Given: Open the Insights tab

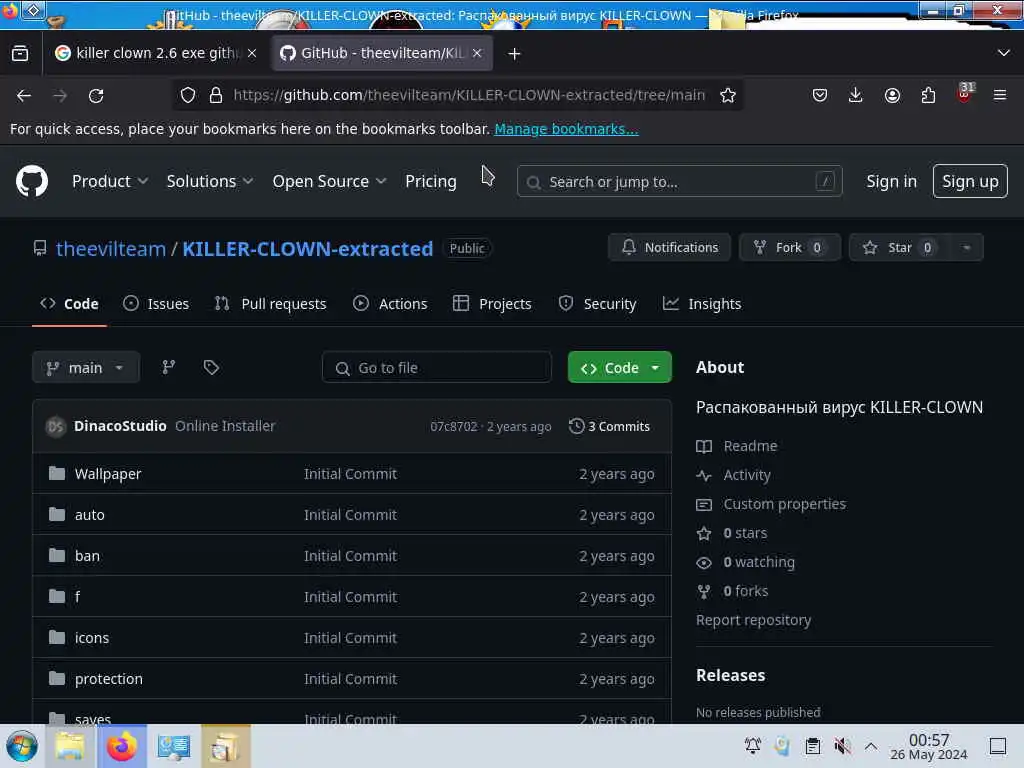Looking at the screenshot, I should (702, 304).
